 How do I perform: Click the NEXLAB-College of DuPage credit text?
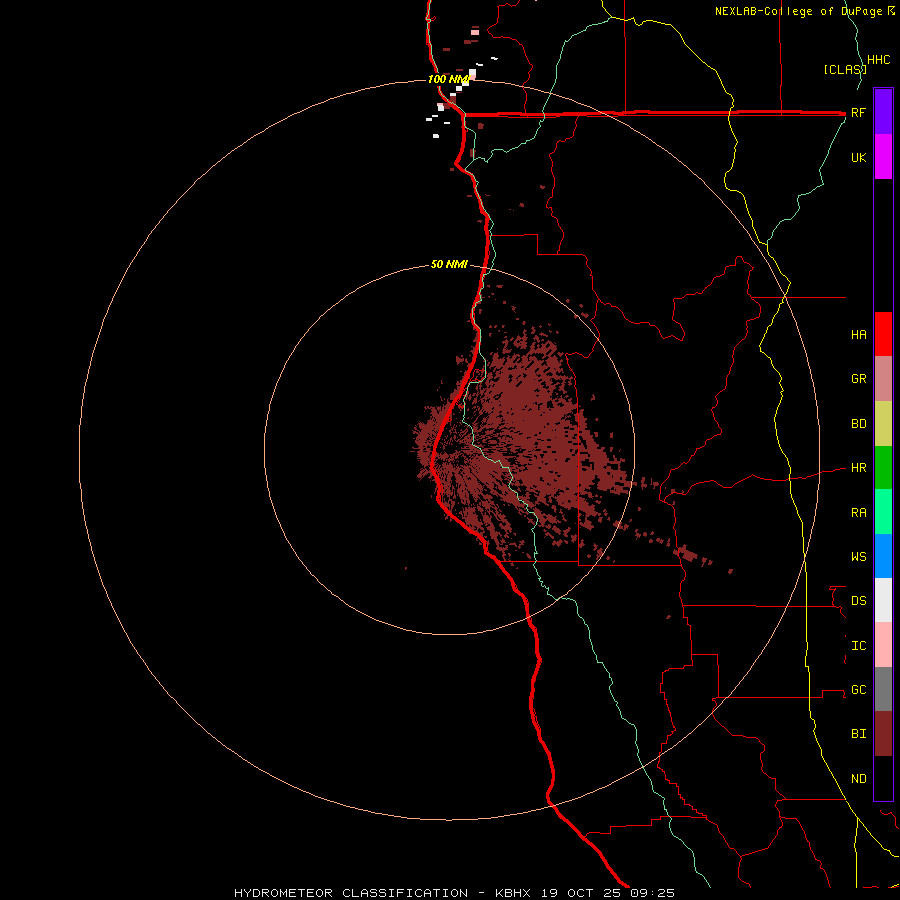[x=798, y=11]
